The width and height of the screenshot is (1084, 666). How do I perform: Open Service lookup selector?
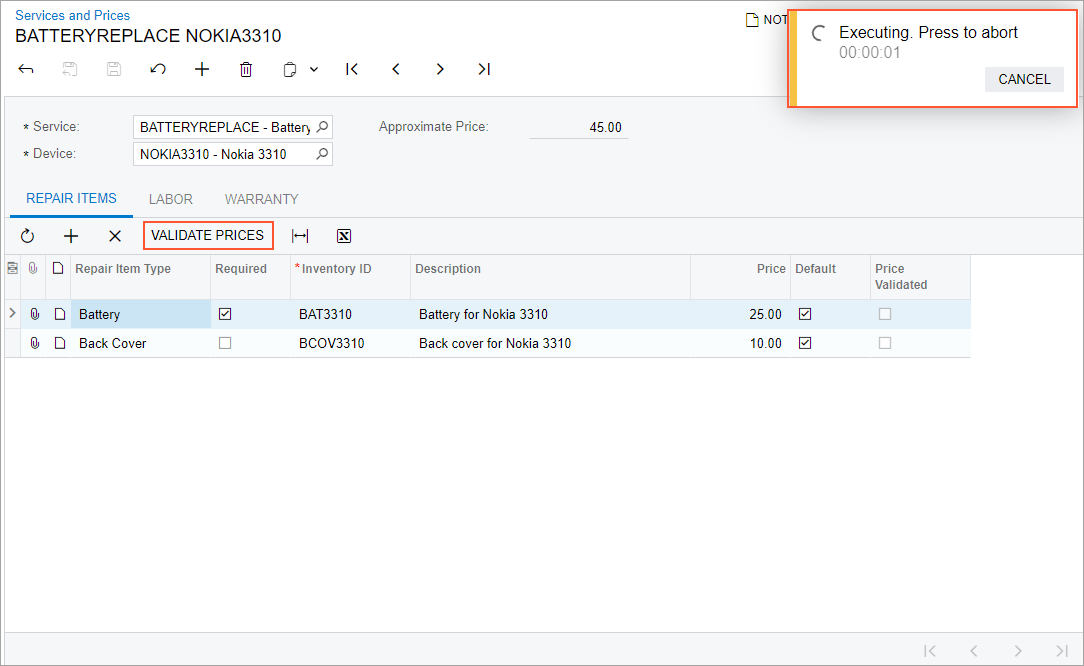(x=322, y=127)
